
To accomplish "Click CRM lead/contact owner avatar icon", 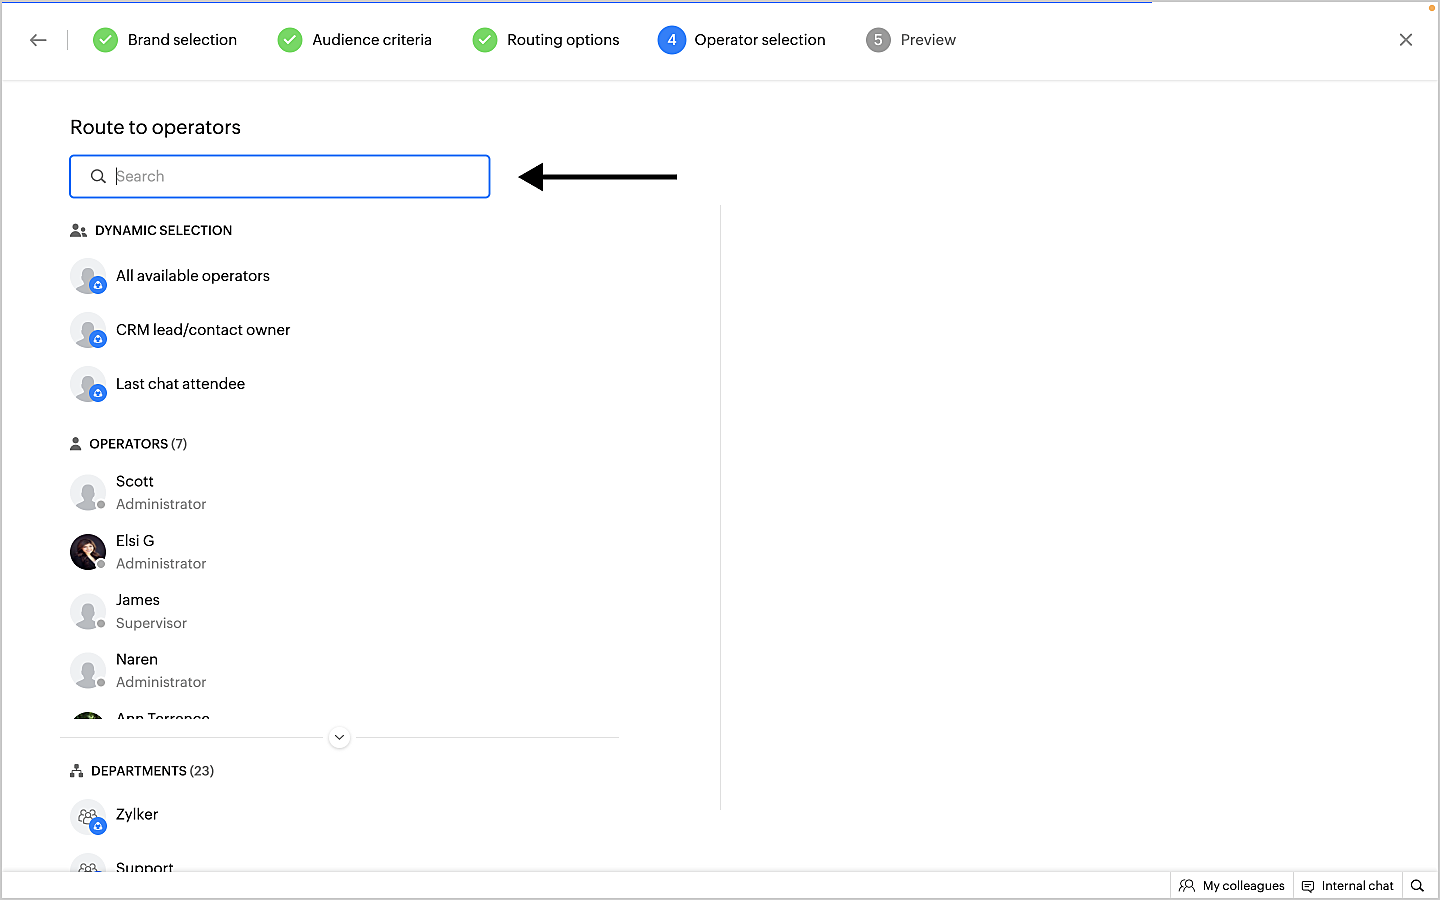I will click(88, 330).
